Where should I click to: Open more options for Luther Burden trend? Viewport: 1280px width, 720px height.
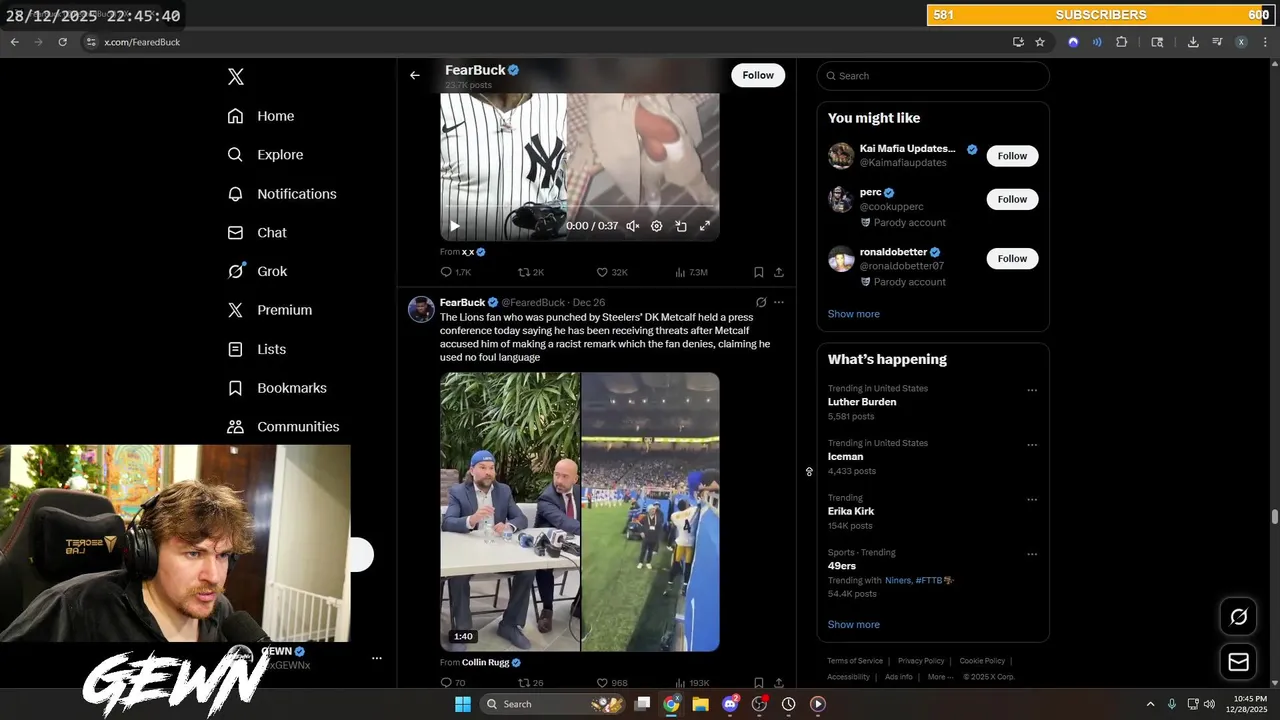pos(1032,391)
